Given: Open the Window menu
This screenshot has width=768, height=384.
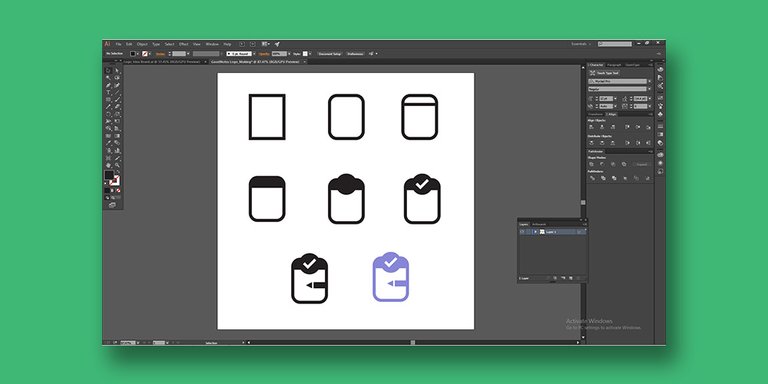Looking at the screenshot, I should 213,44.
